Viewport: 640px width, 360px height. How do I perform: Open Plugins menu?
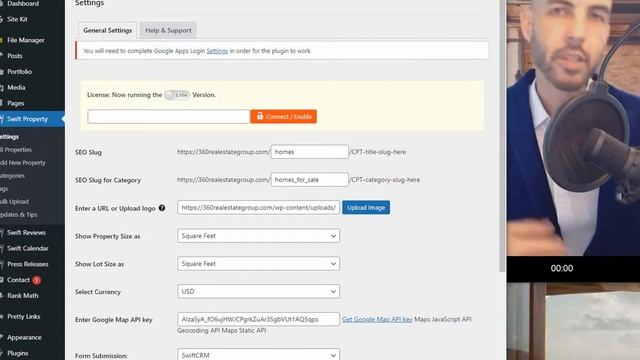pos(18,353)
